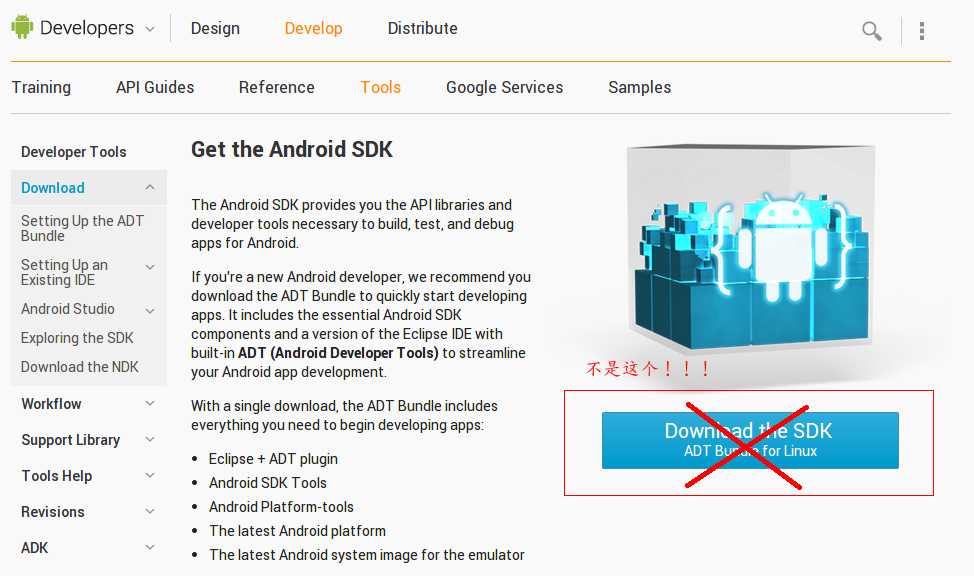Open the API Guides tab
This screenshot has height=576, width=974.
pos(155,88)
